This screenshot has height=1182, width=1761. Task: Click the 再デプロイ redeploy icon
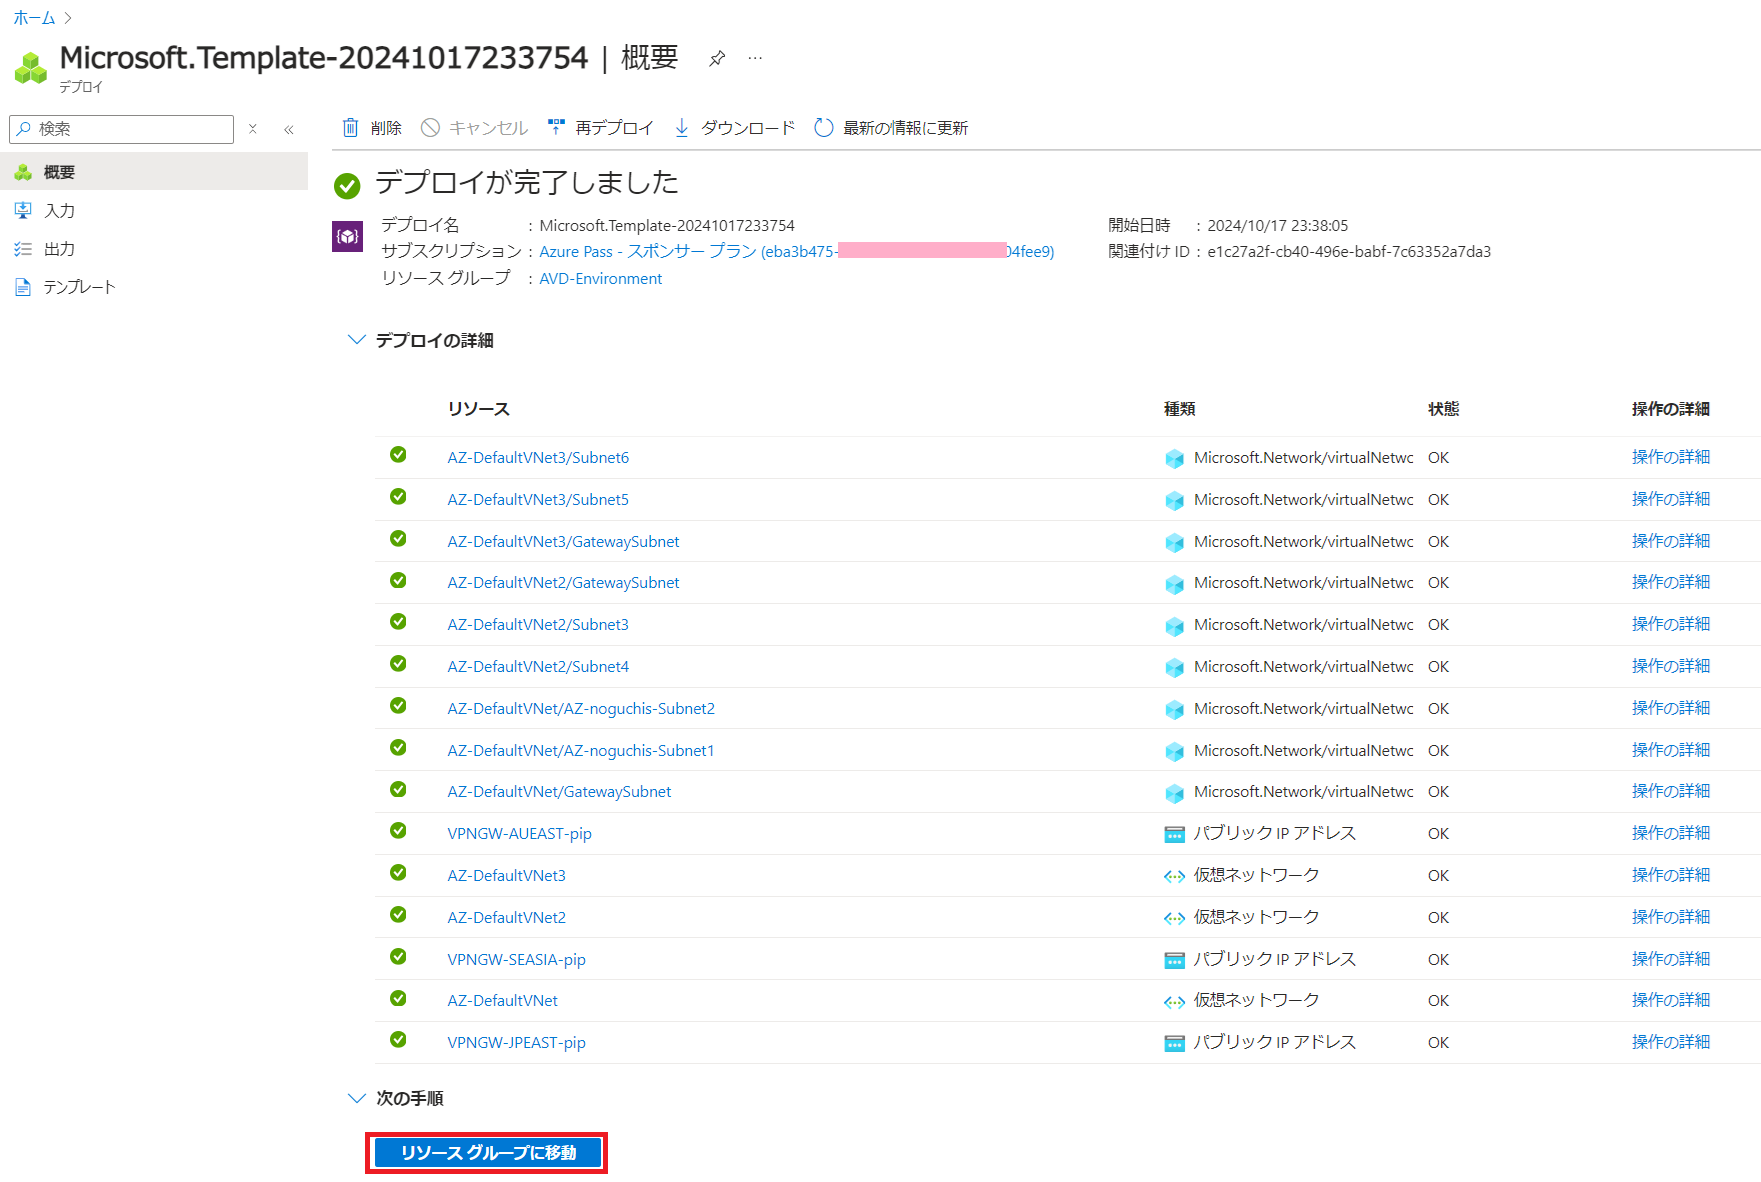557,127
